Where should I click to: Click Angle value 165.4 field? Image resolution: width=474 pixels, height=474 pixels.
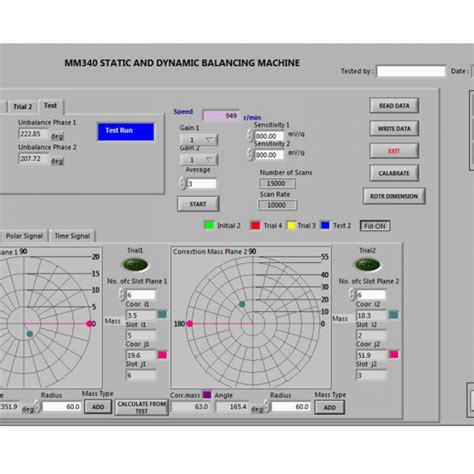(x=232, y=407)
